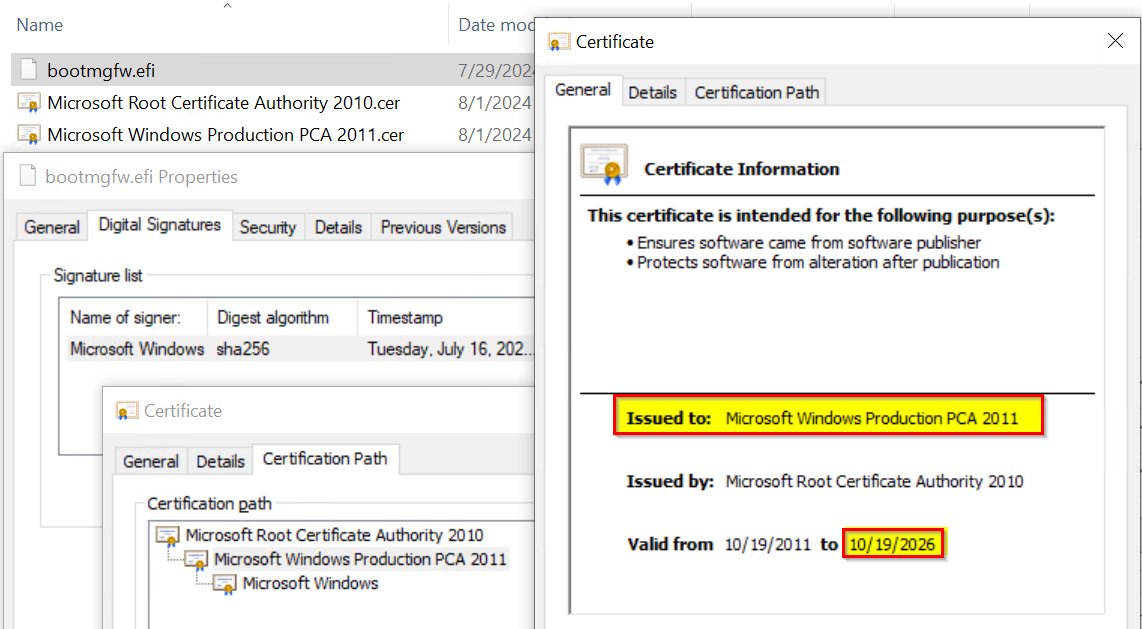The height and width of the screenshot is (629, 1142).
Task: Open General tab in front Certificate window
Action: pos(583,90)
